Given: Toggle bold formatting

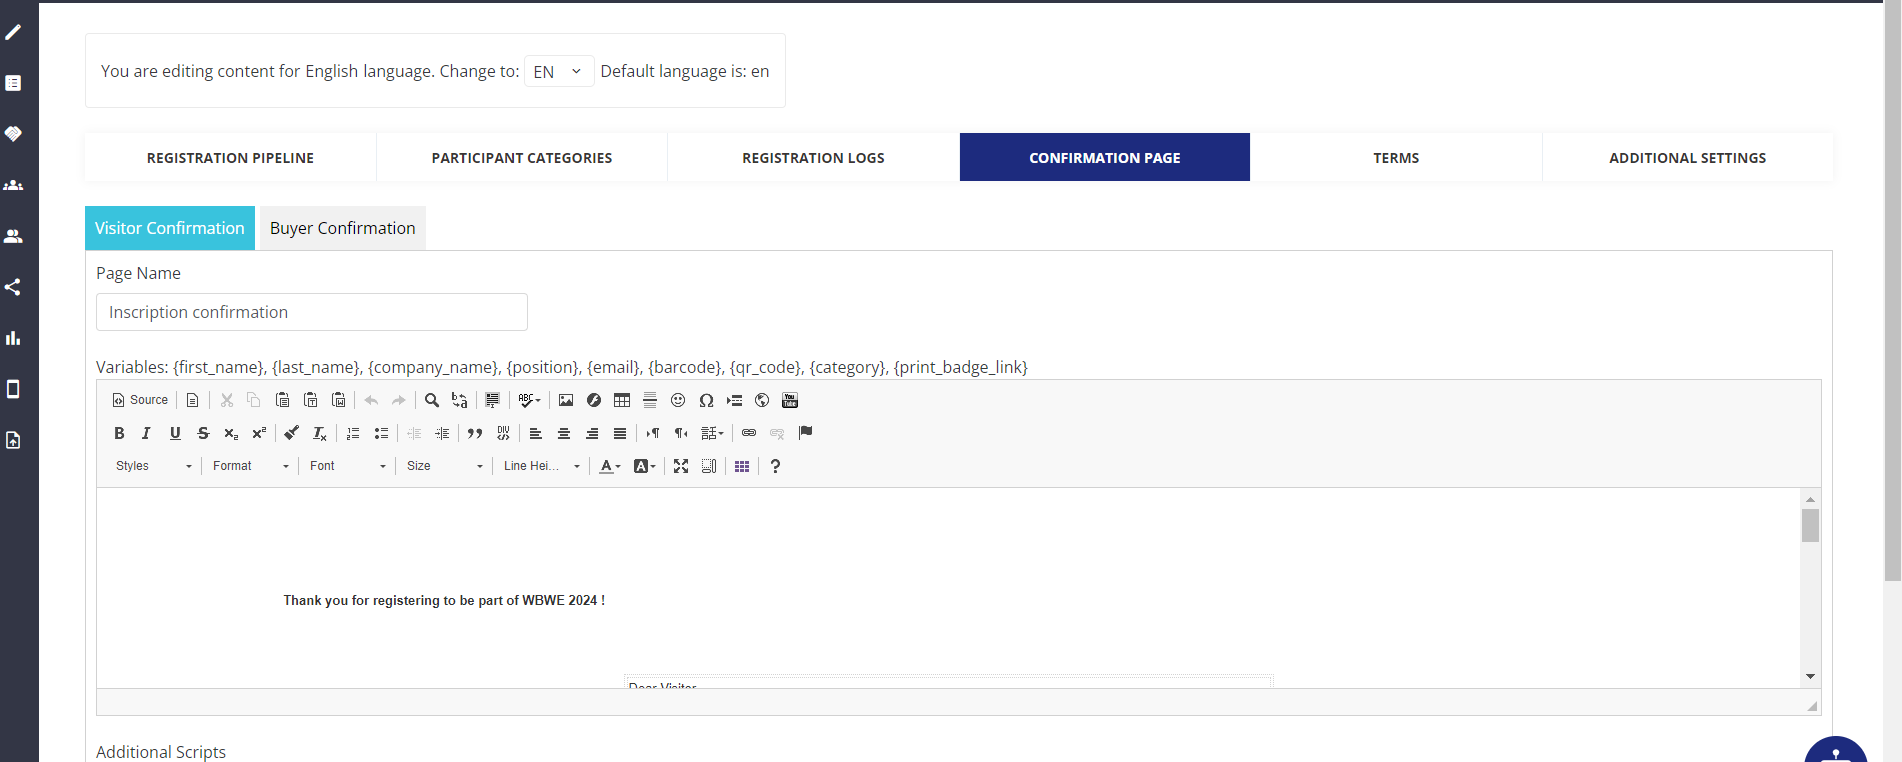Looking at the screenshot, I should (x=119, y=433).
